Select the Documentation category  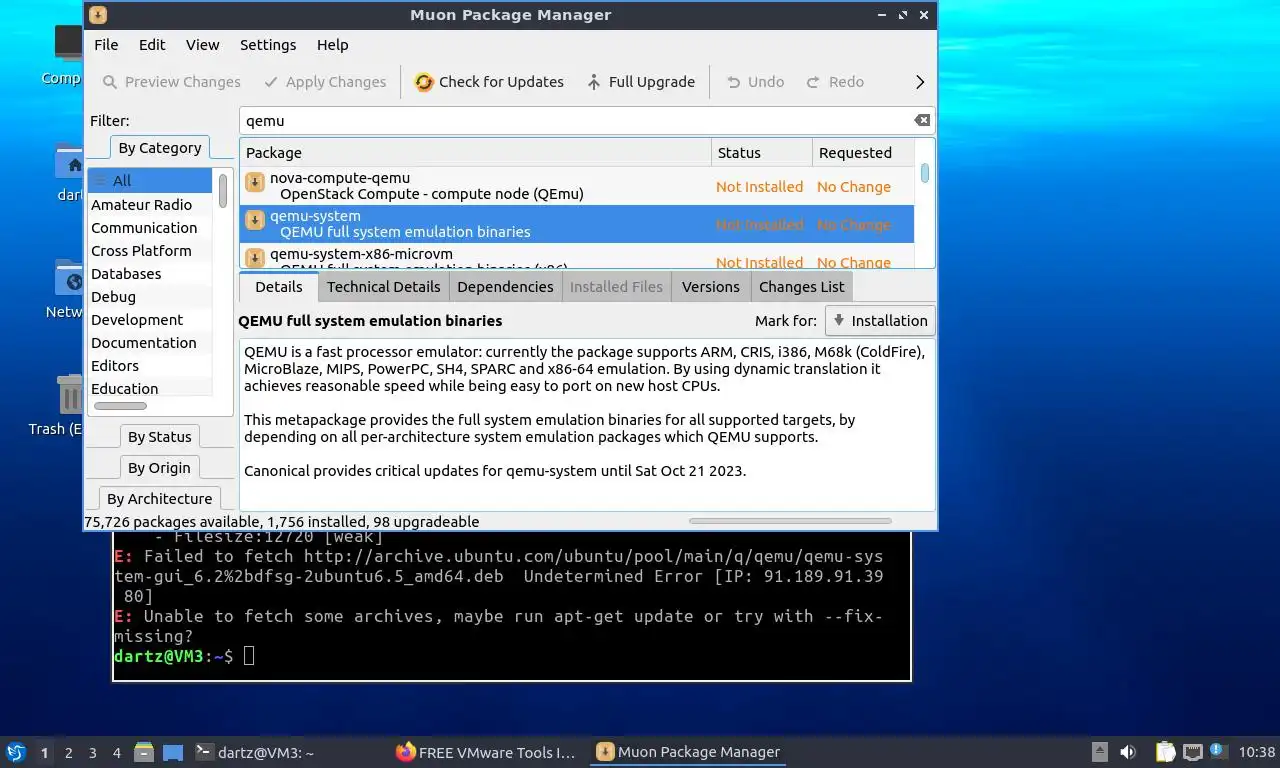click(150, 343)
